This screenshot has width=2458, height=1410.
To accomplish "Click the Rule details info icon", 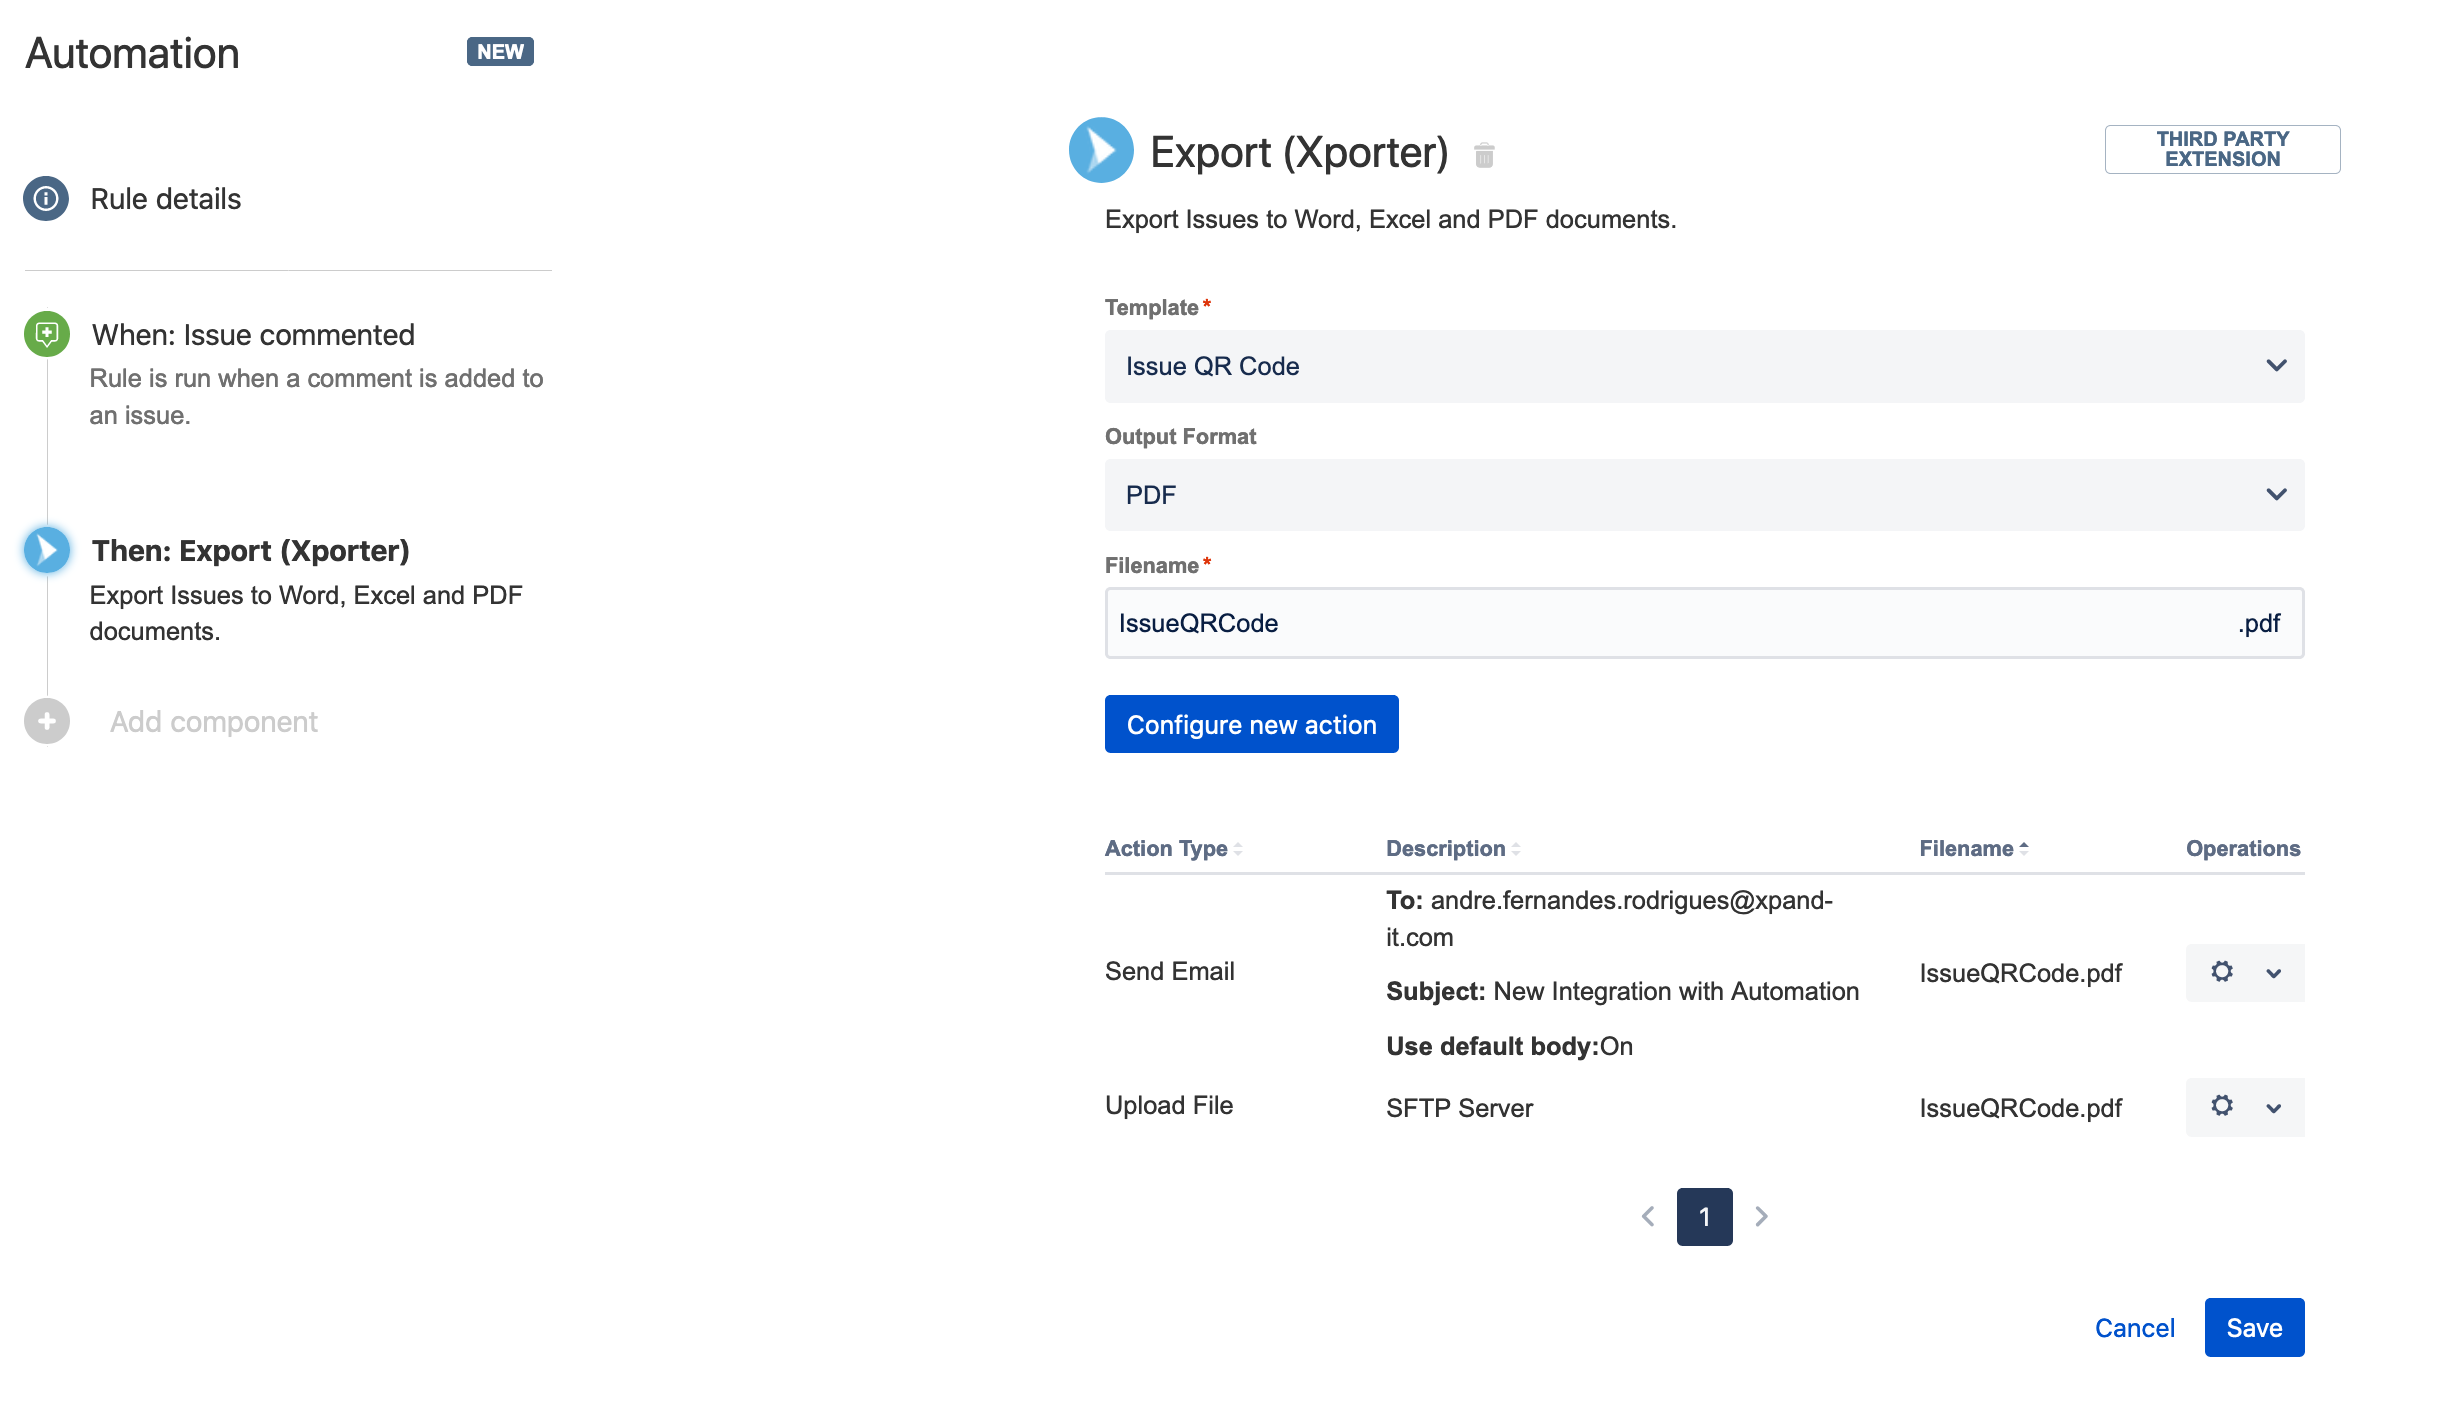I will point(46,199).
